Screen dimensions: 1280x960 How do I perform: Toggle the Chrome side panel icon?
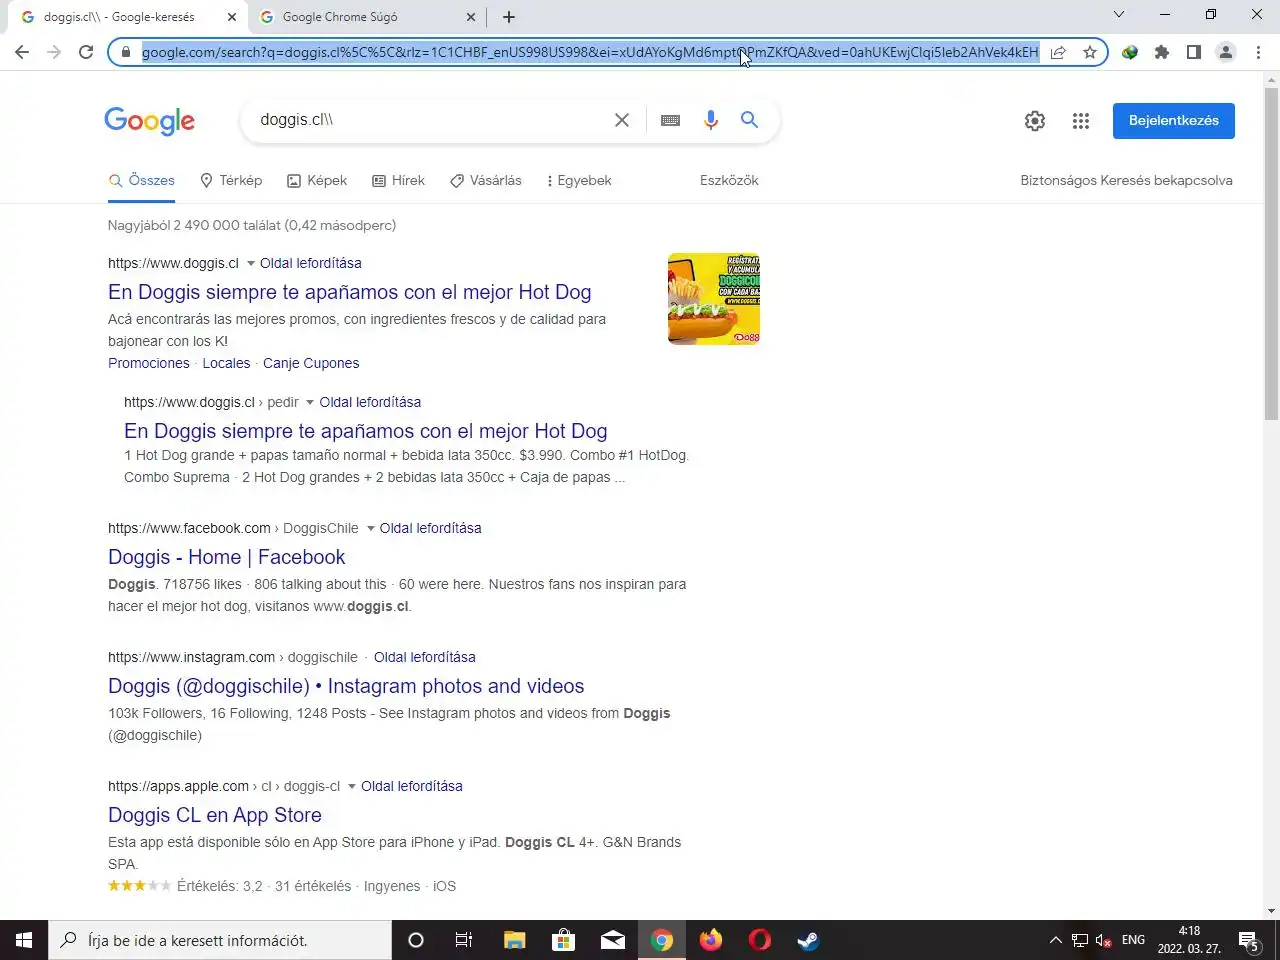tap(1194, 52)
